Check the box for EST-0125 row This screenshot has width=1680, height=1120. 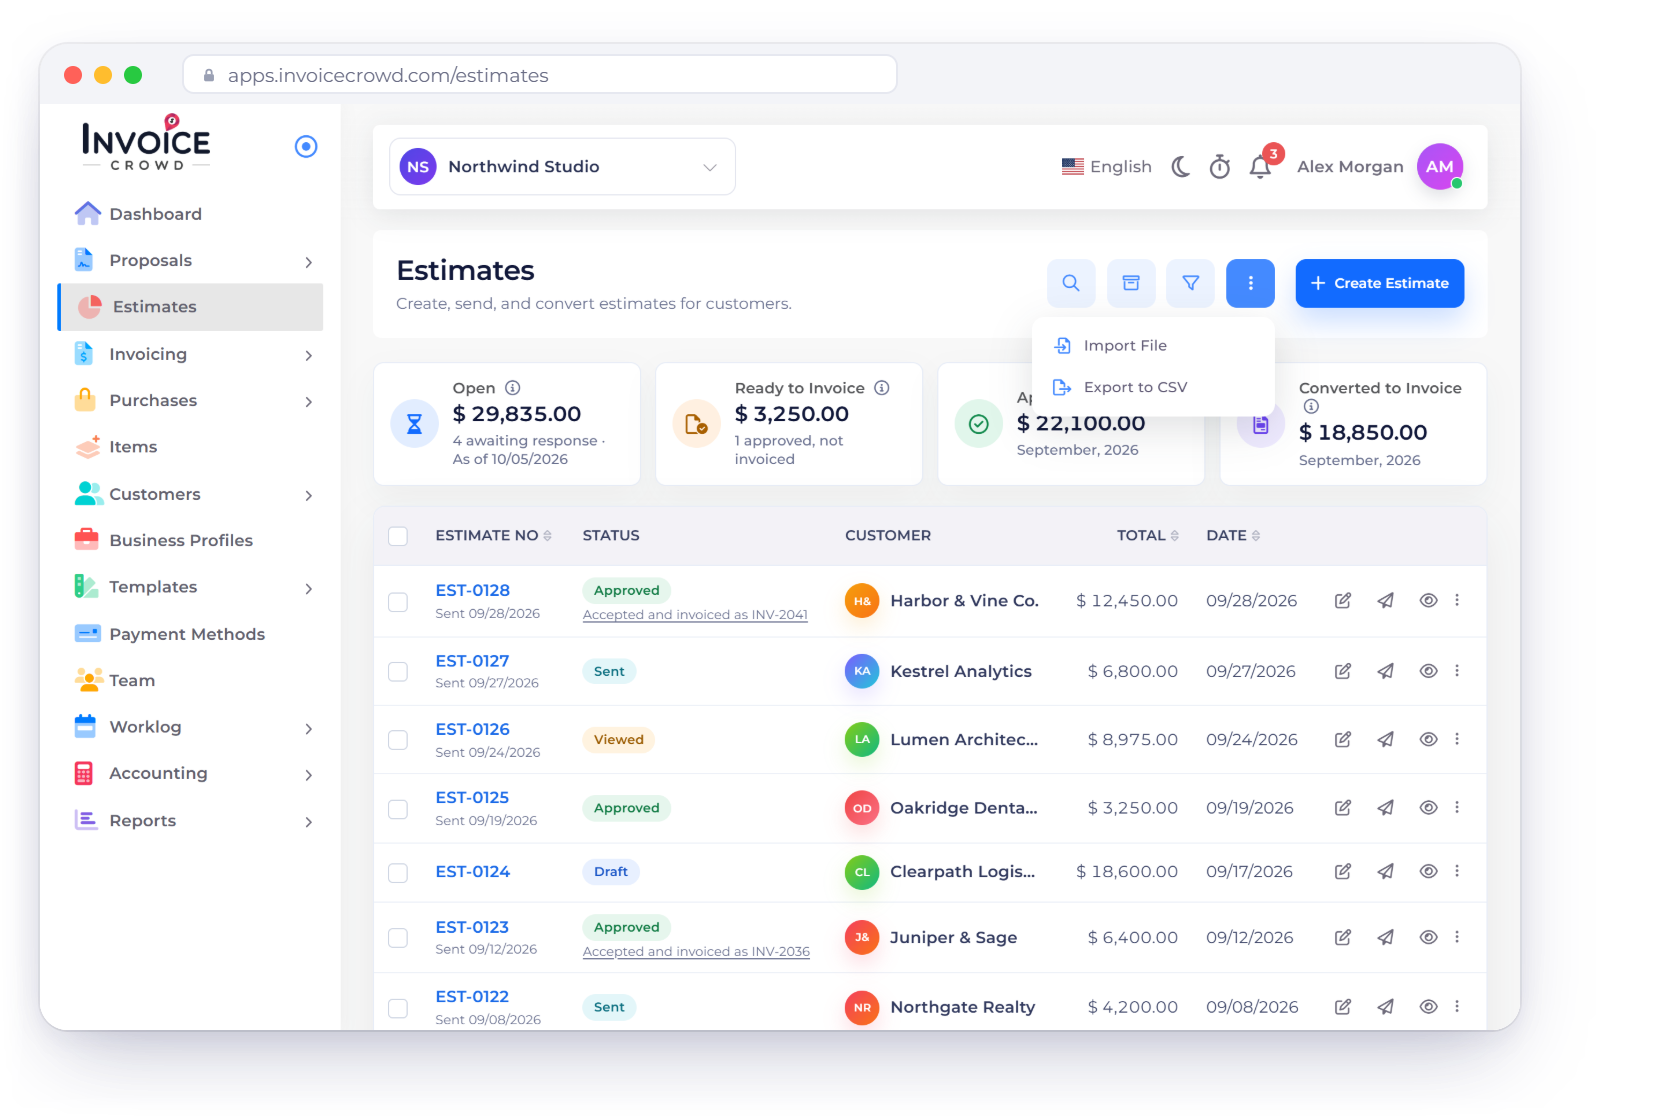point(398,809)
